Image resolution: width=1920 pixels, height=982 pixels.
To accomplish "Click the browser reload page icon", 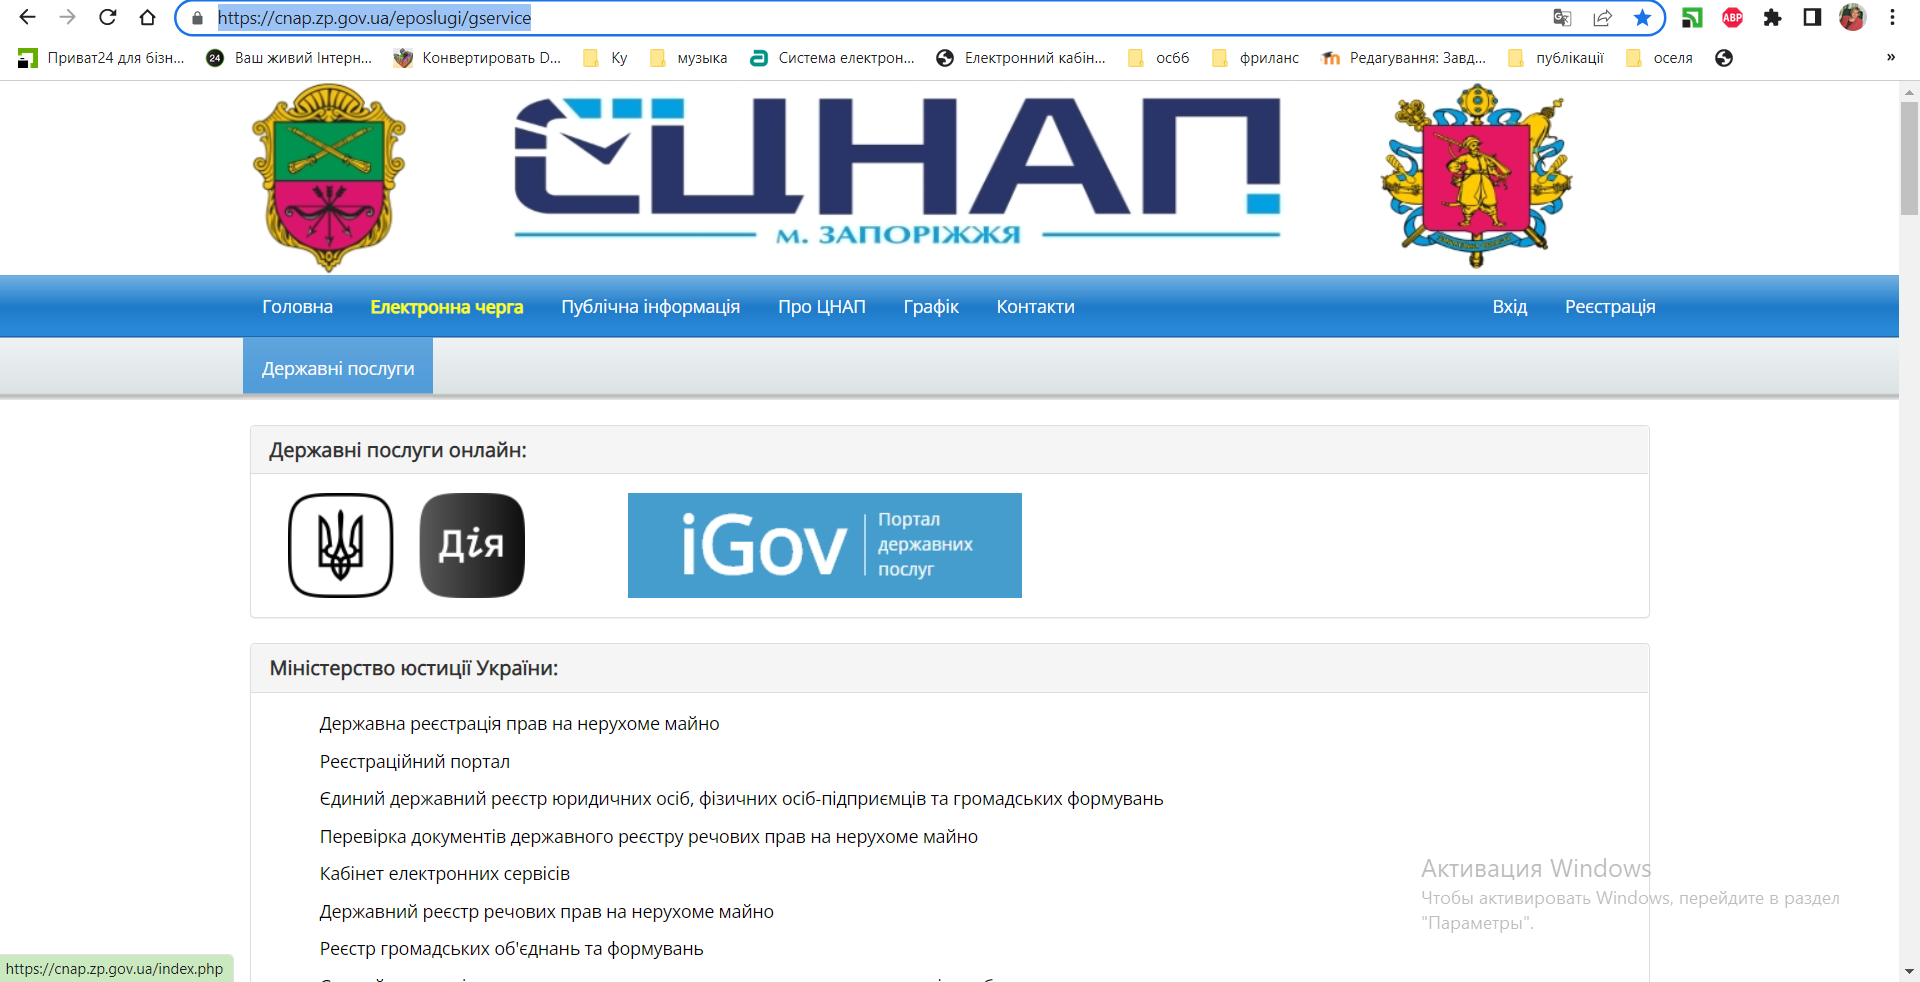I will [108, 17].
